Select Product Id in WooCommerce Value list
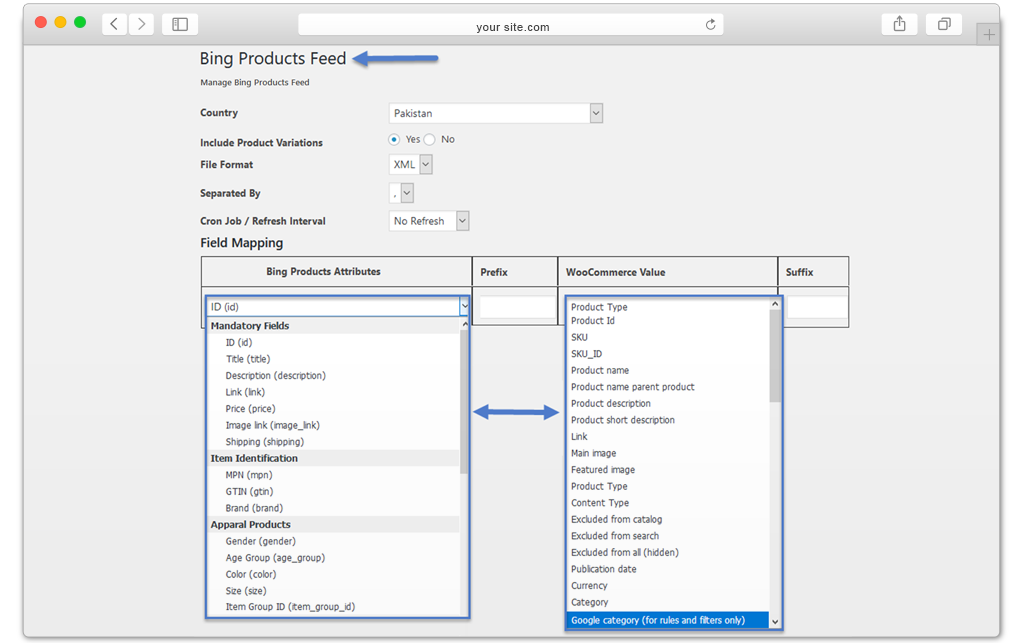1024x643 pixels. coord(592,321)
